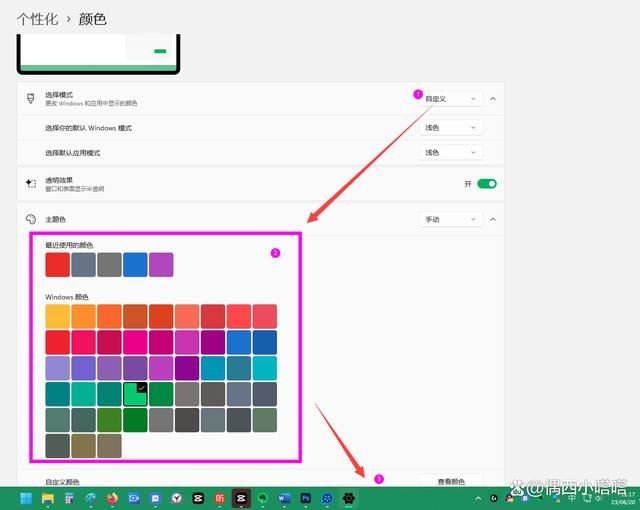Click the color mode preview thumbnail
Viewport: 640px width, 510px height.
98,54
